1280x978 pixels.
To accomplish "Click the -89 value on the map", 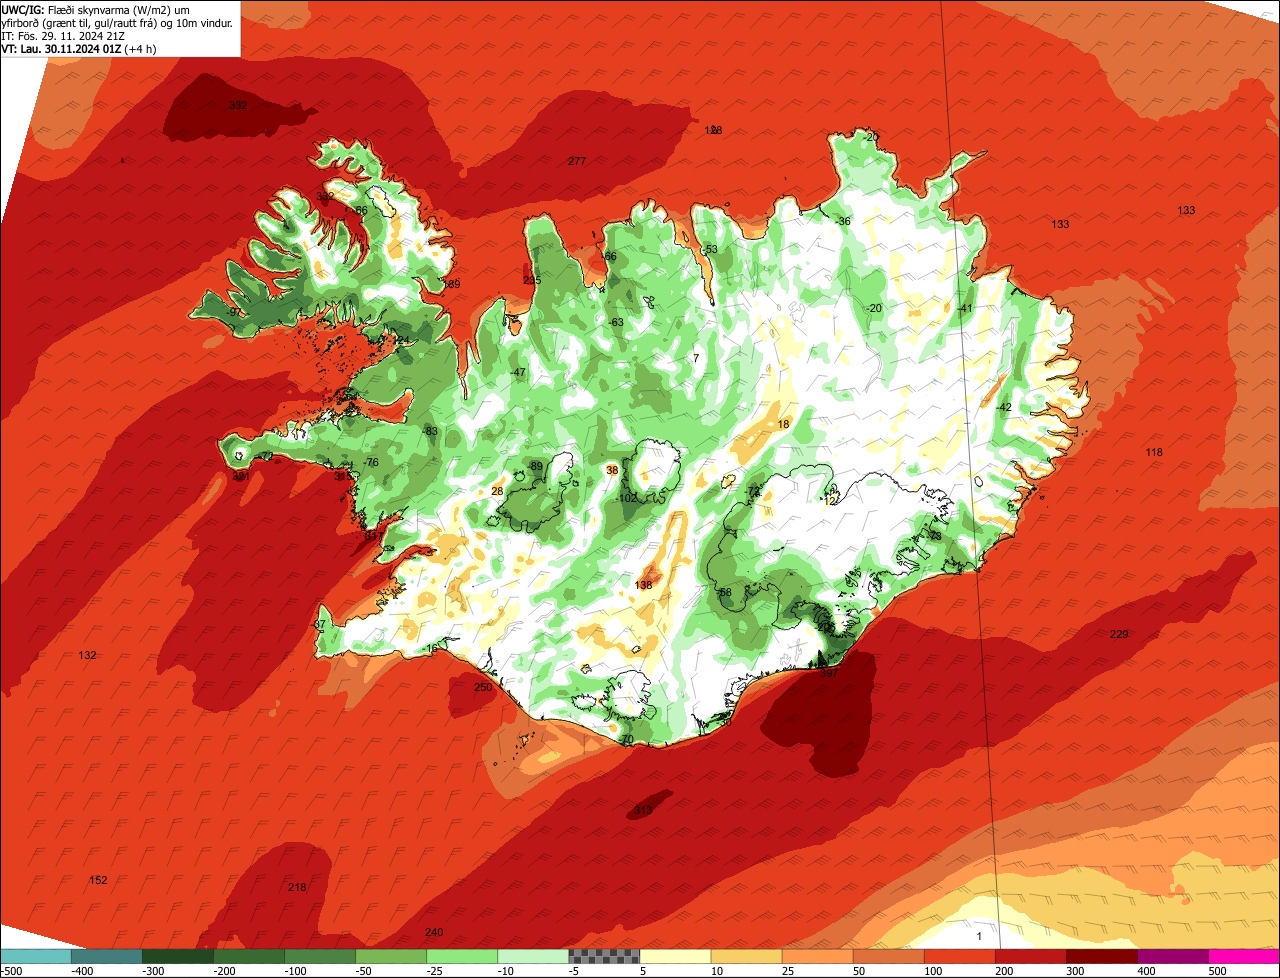I will (x=535, y=466).
